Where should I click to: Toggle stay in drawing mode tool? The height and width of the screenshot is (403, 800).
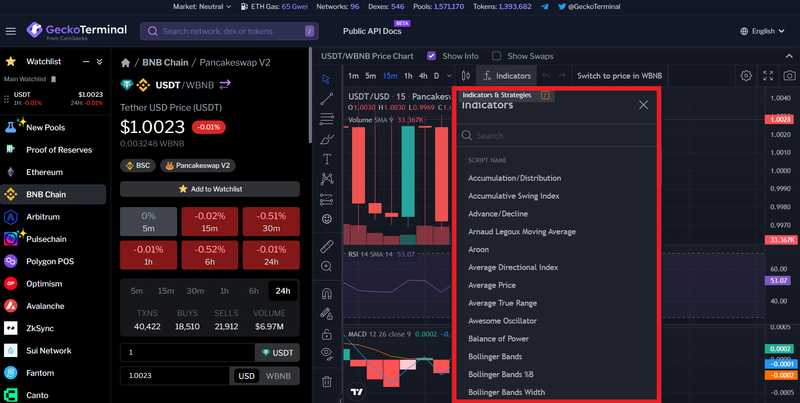pos(327,314)
